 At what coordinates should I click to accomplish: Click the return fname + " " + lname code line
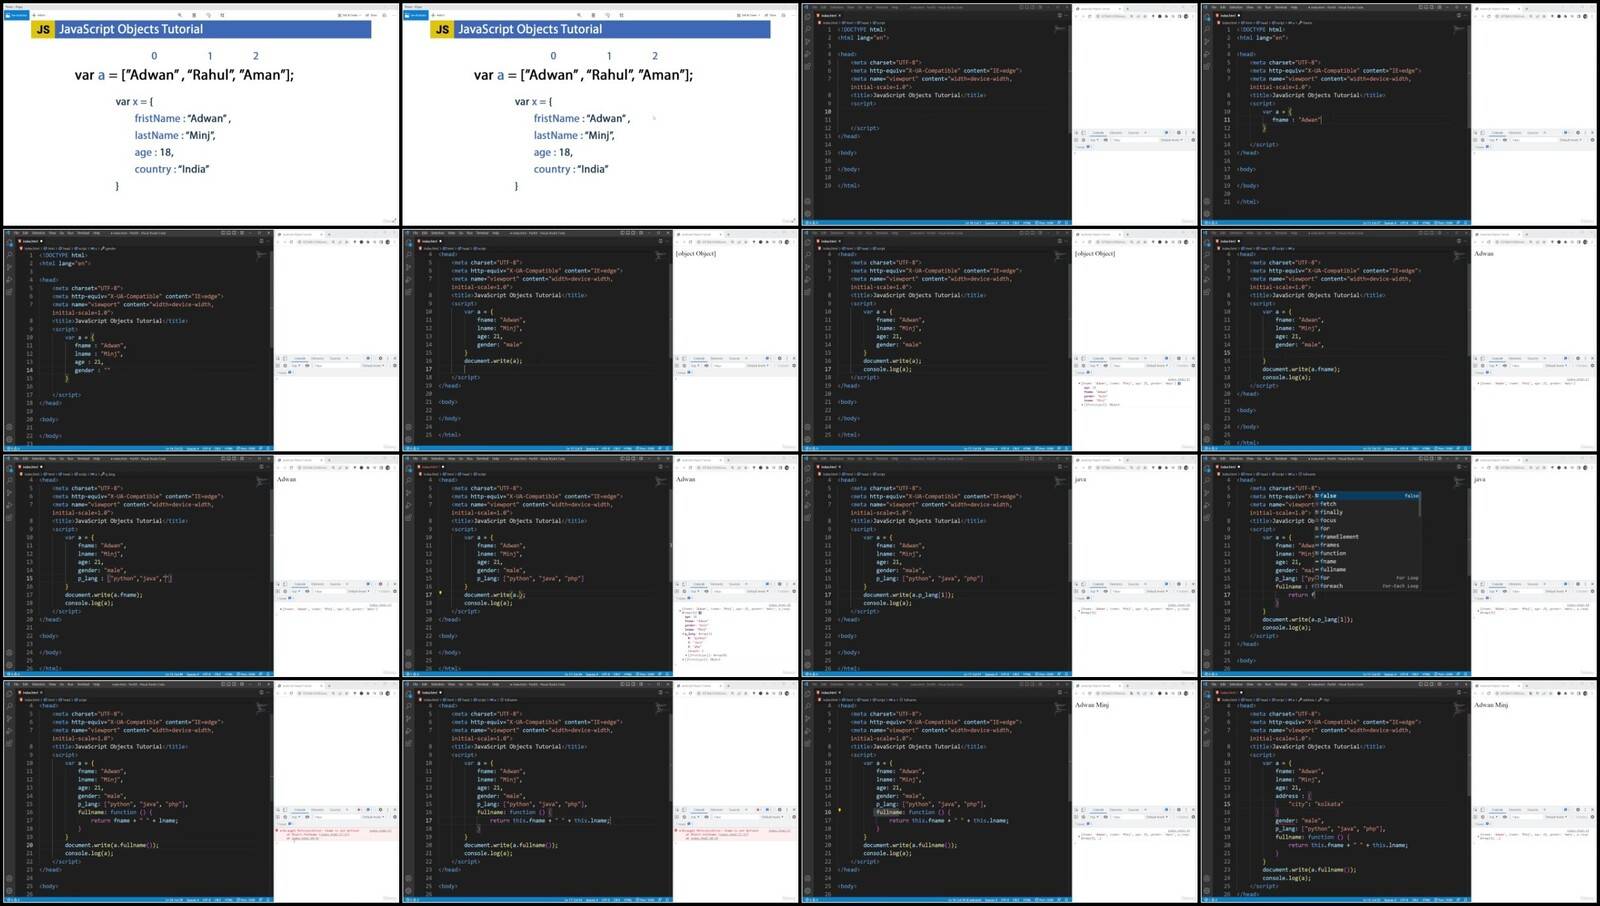pyautogui.click(x=135, y=821)
